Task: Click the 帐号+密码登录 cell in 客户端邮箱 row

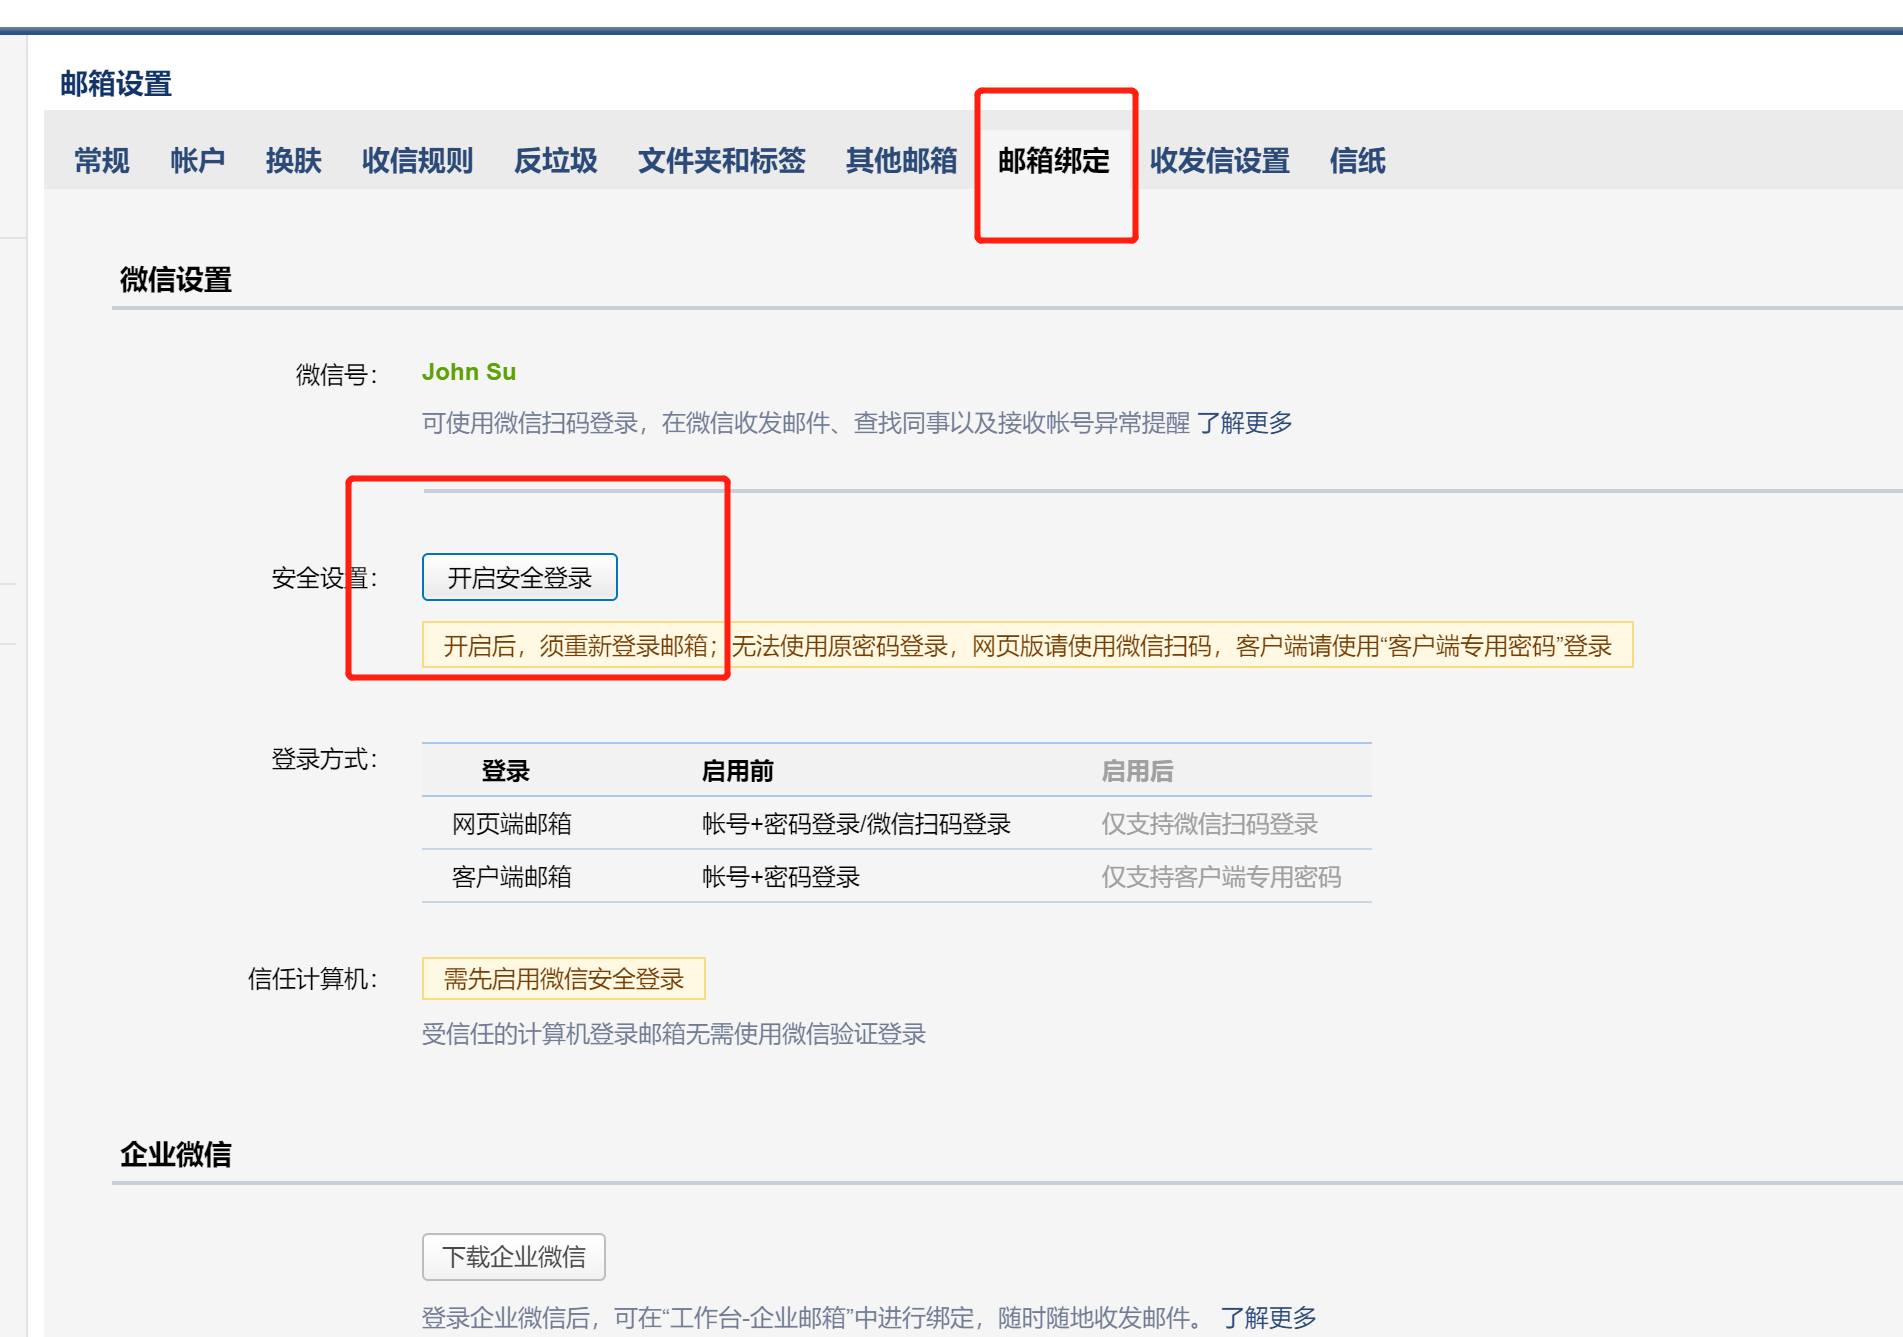Action: pos(781,877)
